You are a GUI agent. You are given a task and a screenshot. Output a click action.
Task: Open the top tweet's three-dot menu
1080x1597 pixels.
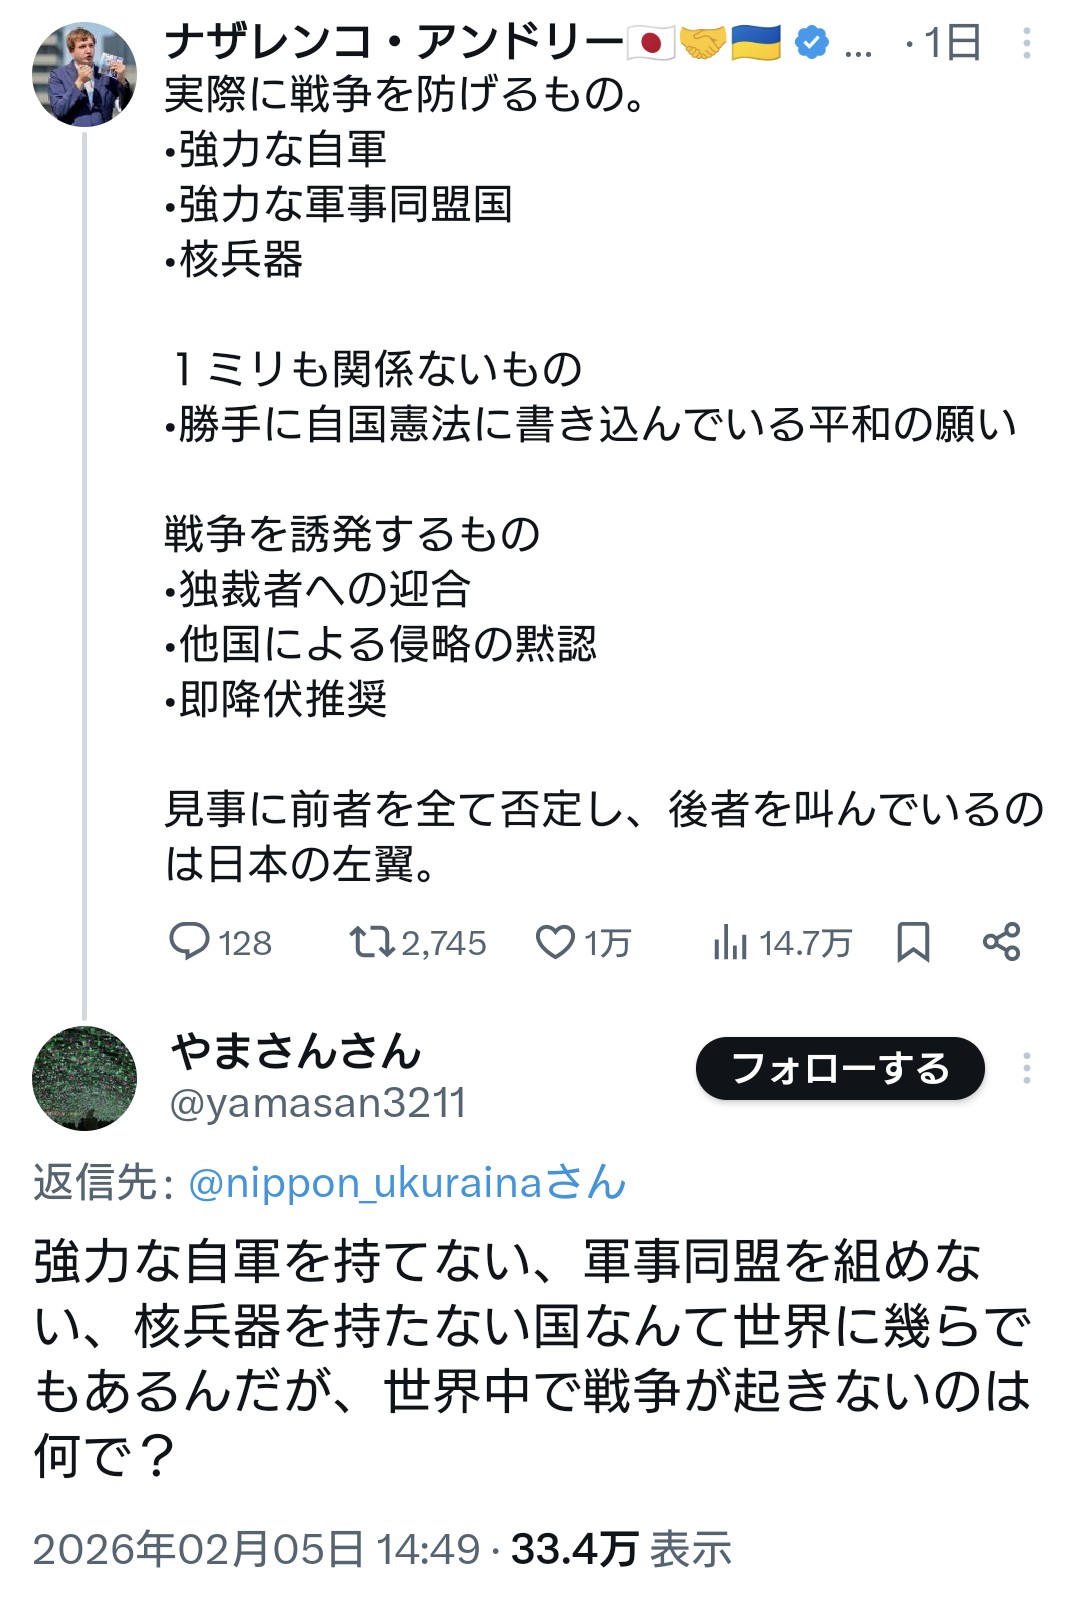pyautogui.click(x=1026, y=43)
